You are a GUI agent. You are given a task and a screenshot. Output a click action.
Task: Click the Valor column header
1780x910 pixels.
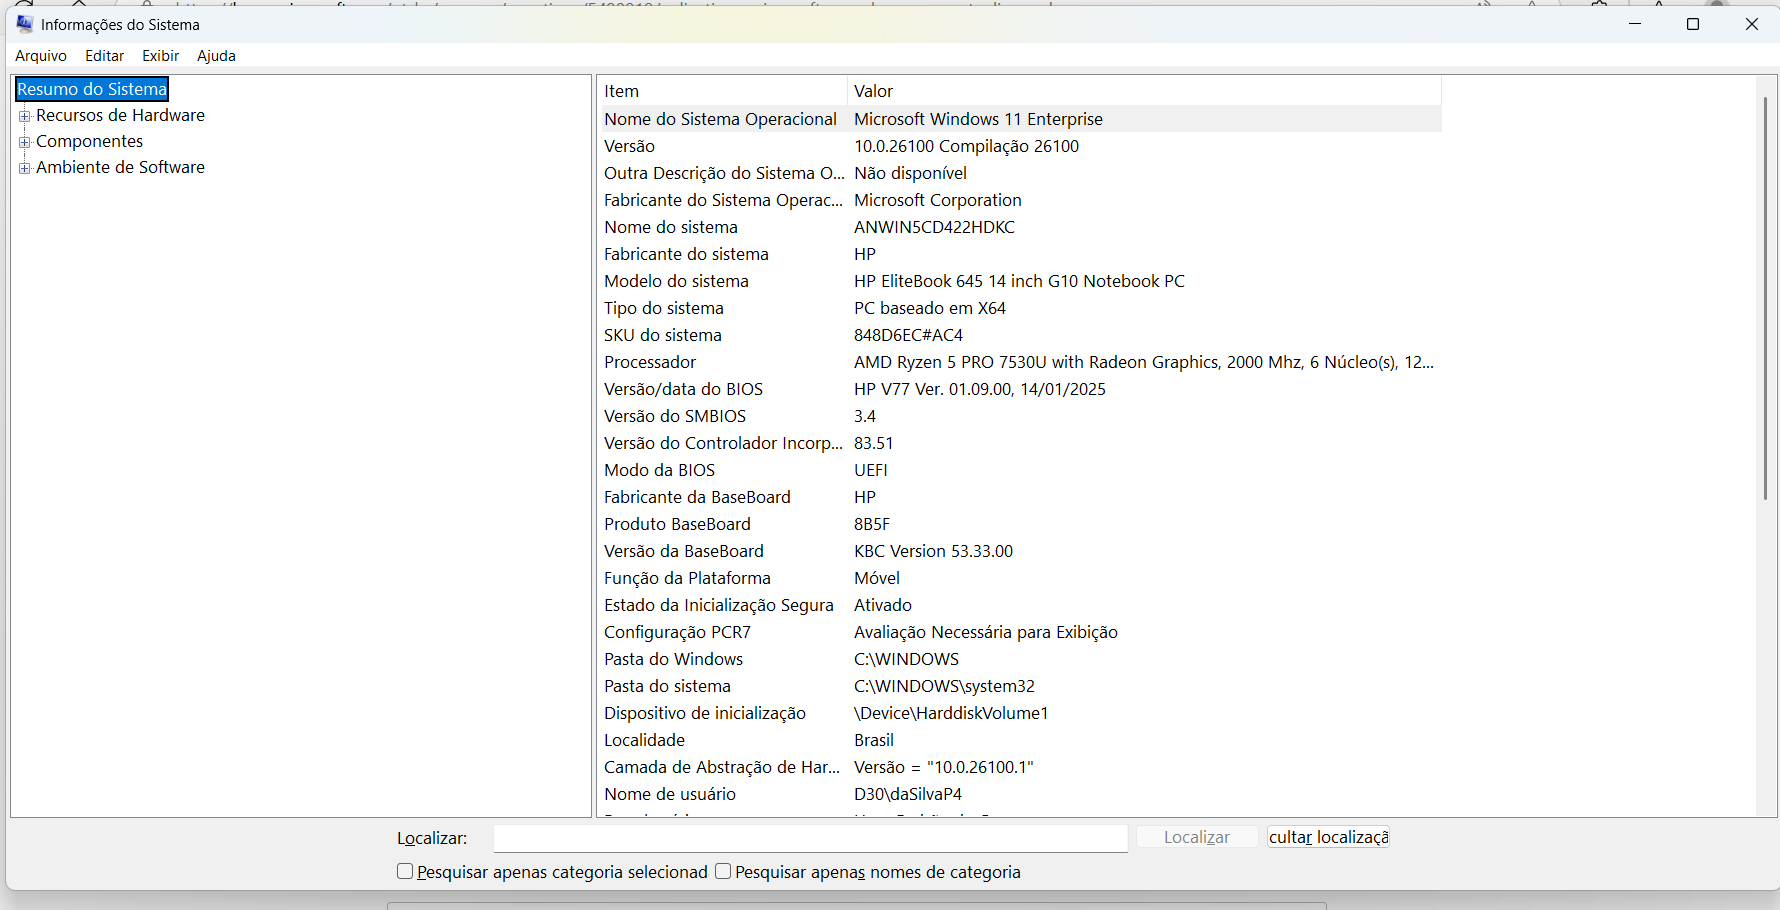click(1144, 91)
